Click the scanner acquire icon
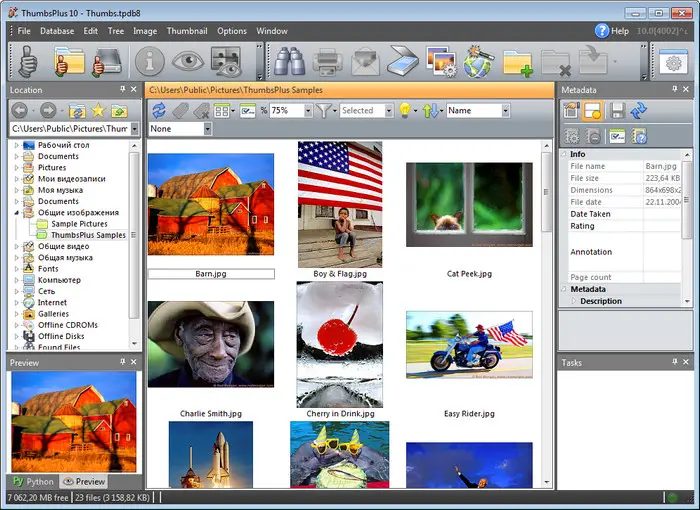 point(403,61)
